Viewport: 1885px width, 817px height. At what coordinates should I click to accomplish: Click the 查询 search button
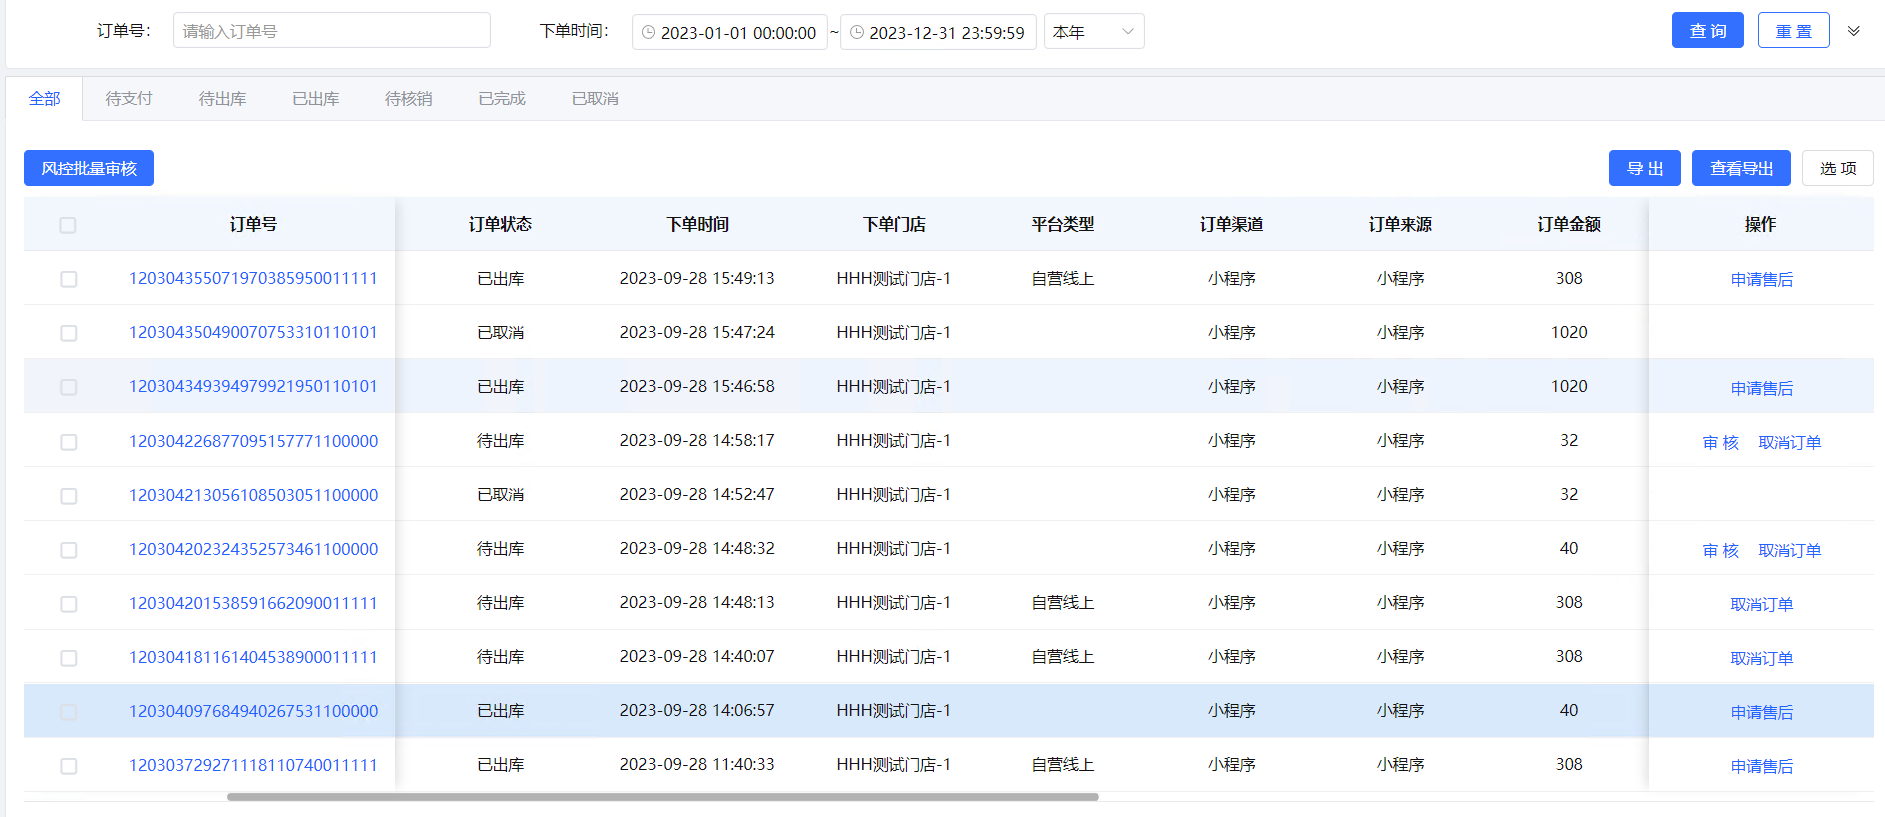(x=1708, y=31)
